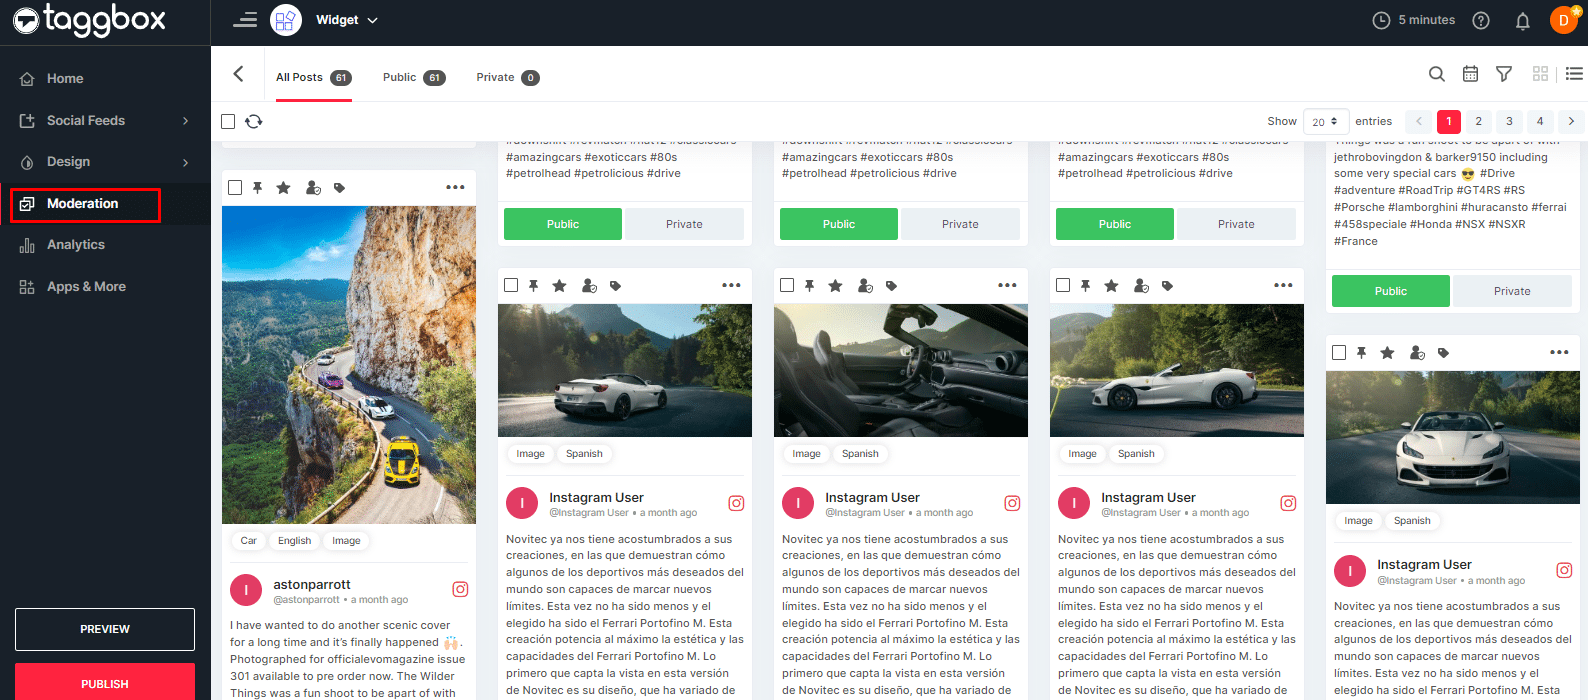Go to page 3 of posts

point(1509,121)
